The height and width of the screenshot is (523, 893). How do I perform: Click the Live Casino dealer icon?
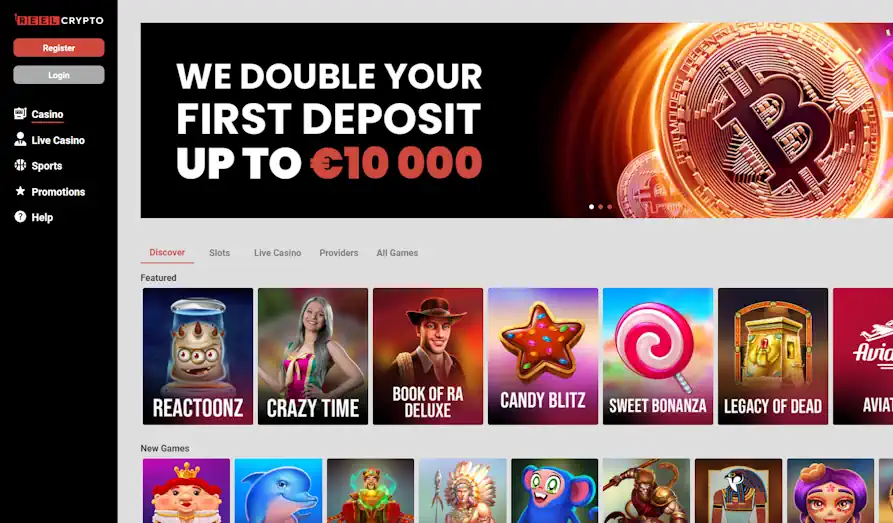(x=20, y=139)
